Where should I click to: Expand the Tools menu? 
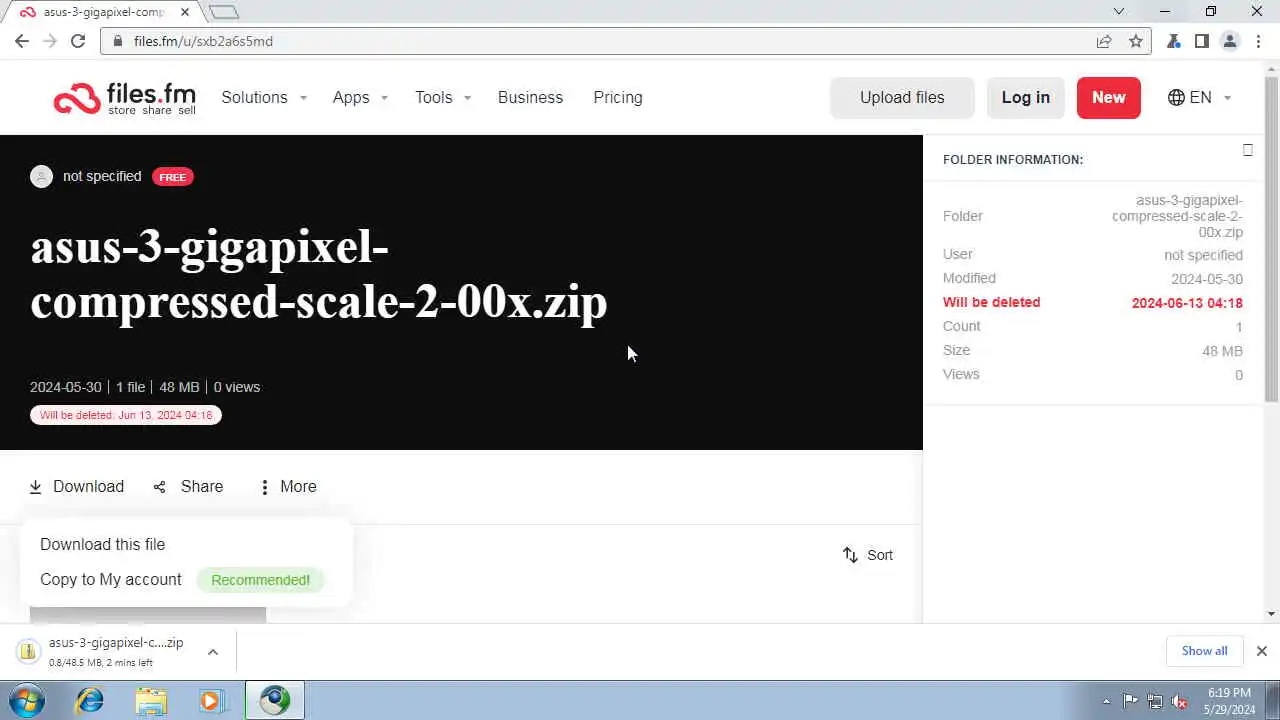(443, 97)
